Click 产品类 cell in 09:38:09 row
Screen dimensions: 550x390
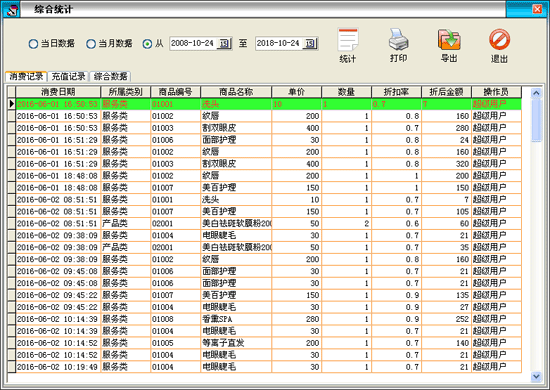click(126, 247)
